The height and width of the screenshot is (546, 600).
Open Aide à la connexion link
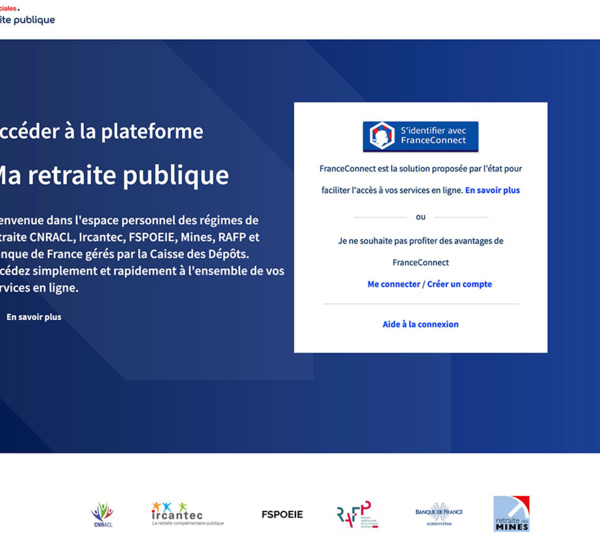(420, 324)
